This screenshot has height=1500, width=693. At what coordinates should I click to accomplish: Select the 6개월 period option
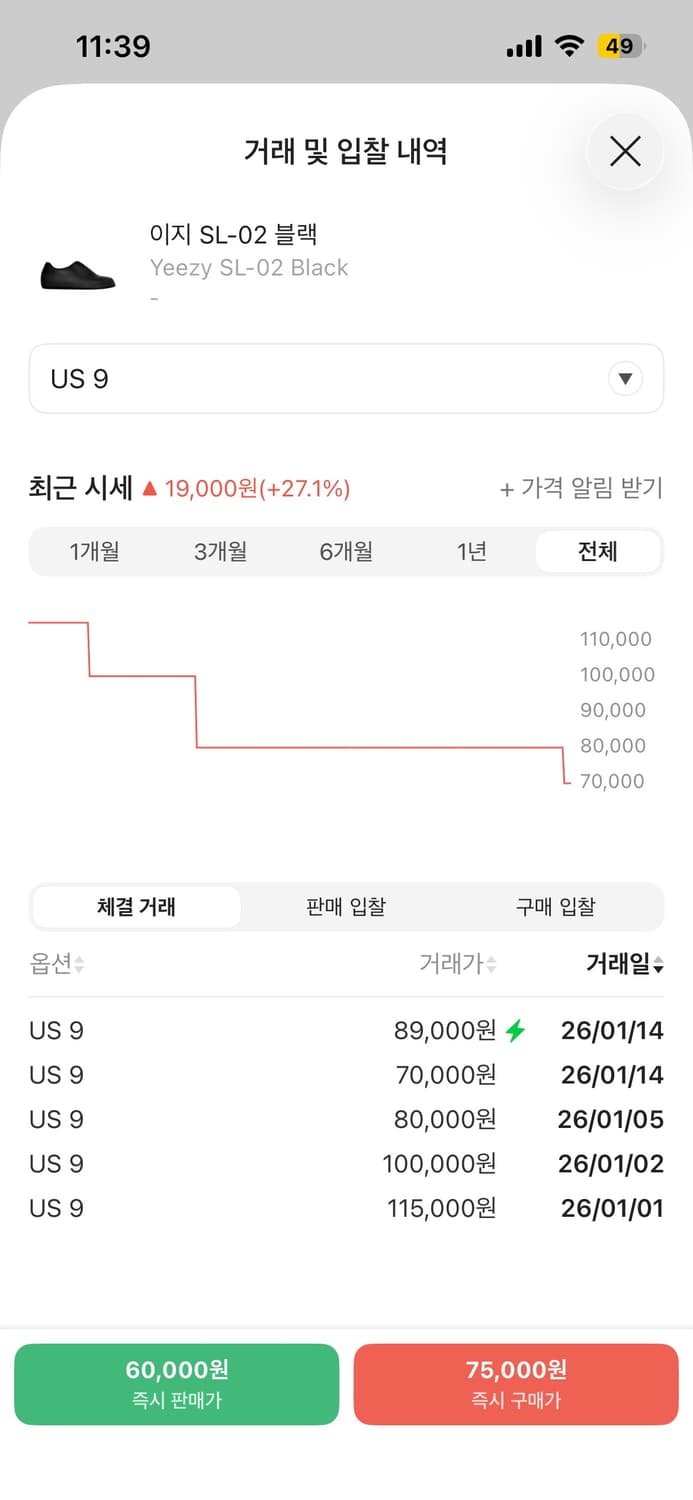click(346, 552)
